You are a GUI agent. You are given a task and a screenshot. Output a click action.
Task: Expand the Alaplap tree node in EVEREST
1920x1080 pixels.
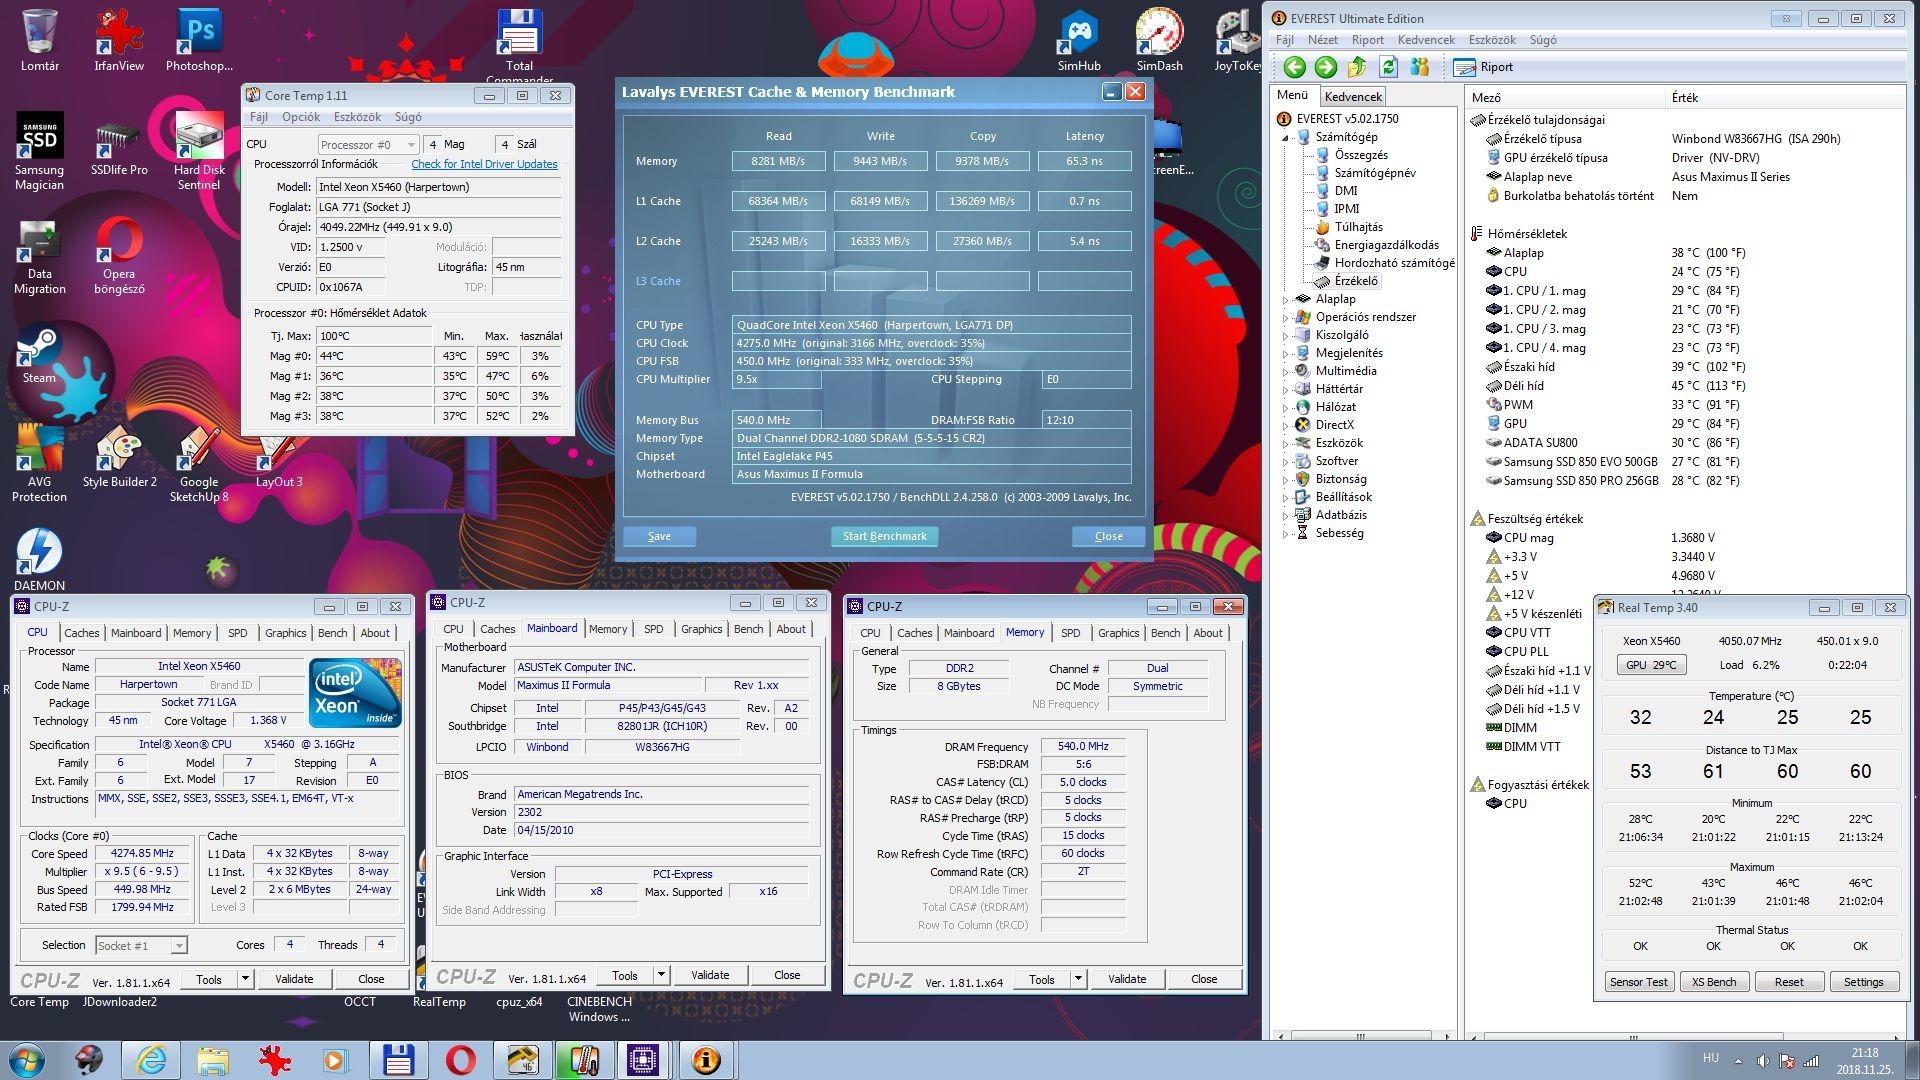tap(1285, 299)
